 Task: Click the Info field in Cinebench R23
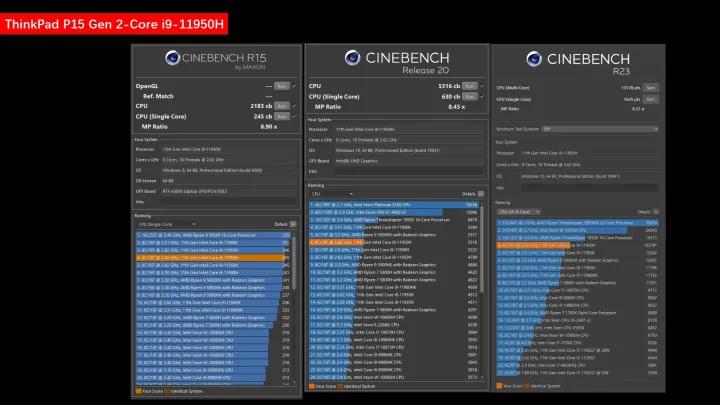590,188
